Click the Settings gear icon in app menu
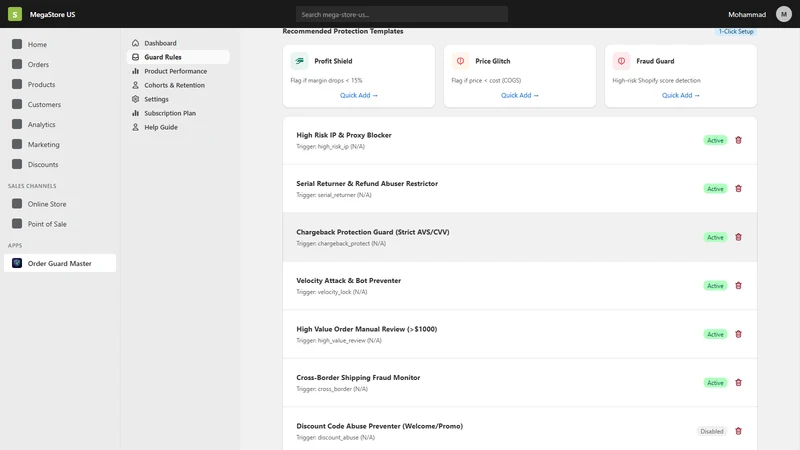This screenshot has width=800, height=450. click(135, 99)
